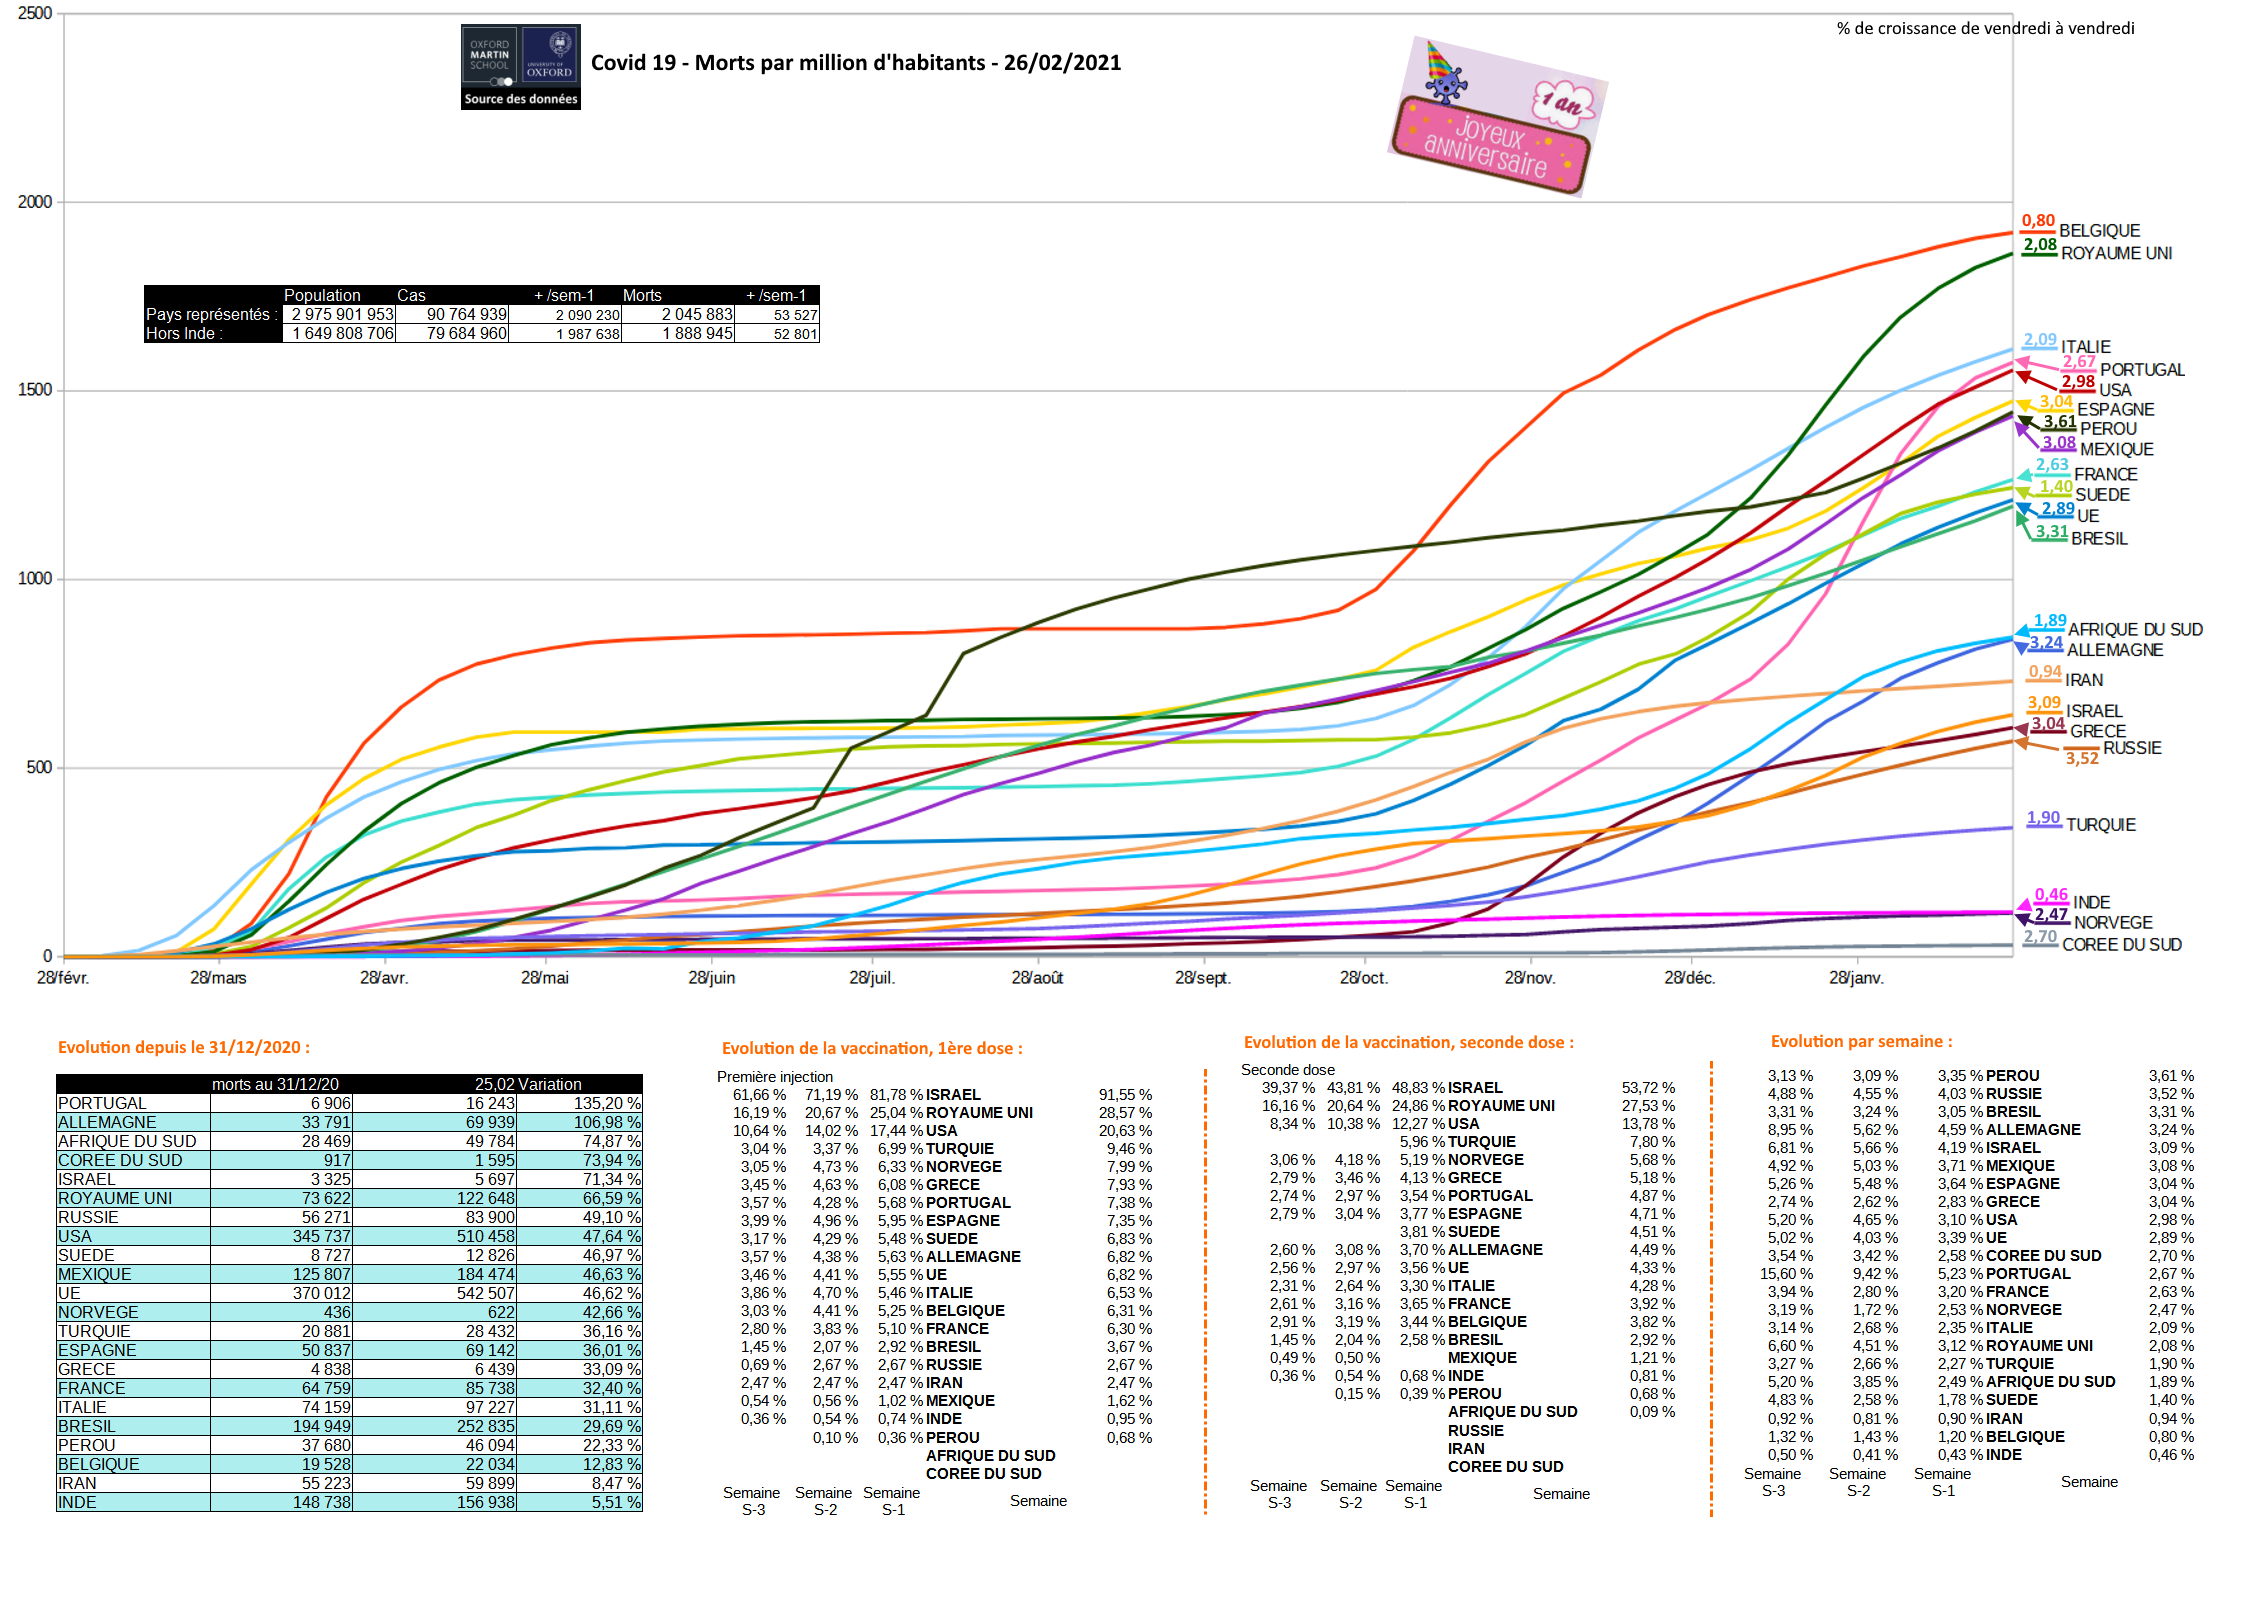Click the ISRAEL first-dose vaccination row
The height and width of the screenshot is (1600, 2245).
tap(952, 1095)
